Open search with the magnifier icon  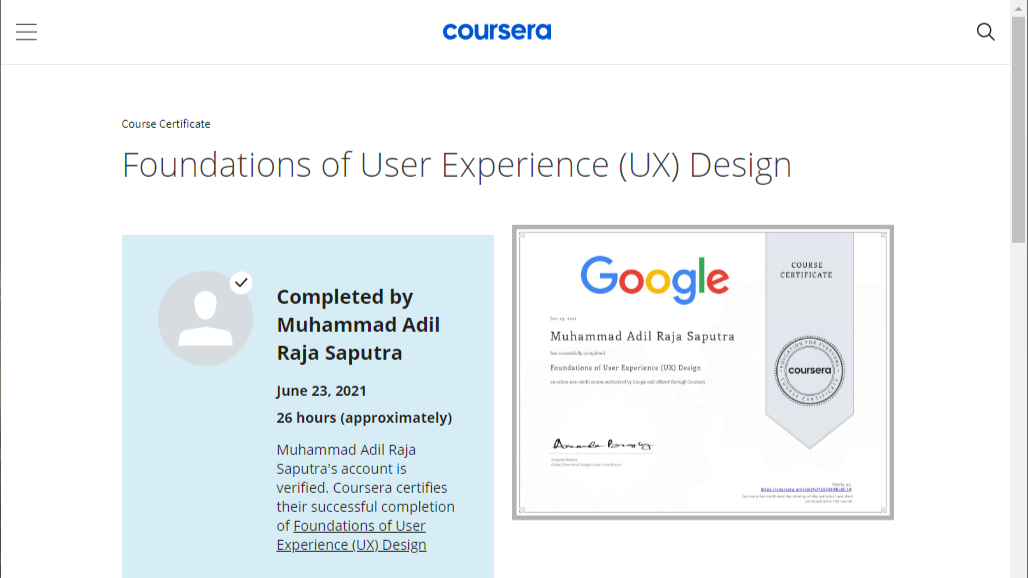click(985, 32)
